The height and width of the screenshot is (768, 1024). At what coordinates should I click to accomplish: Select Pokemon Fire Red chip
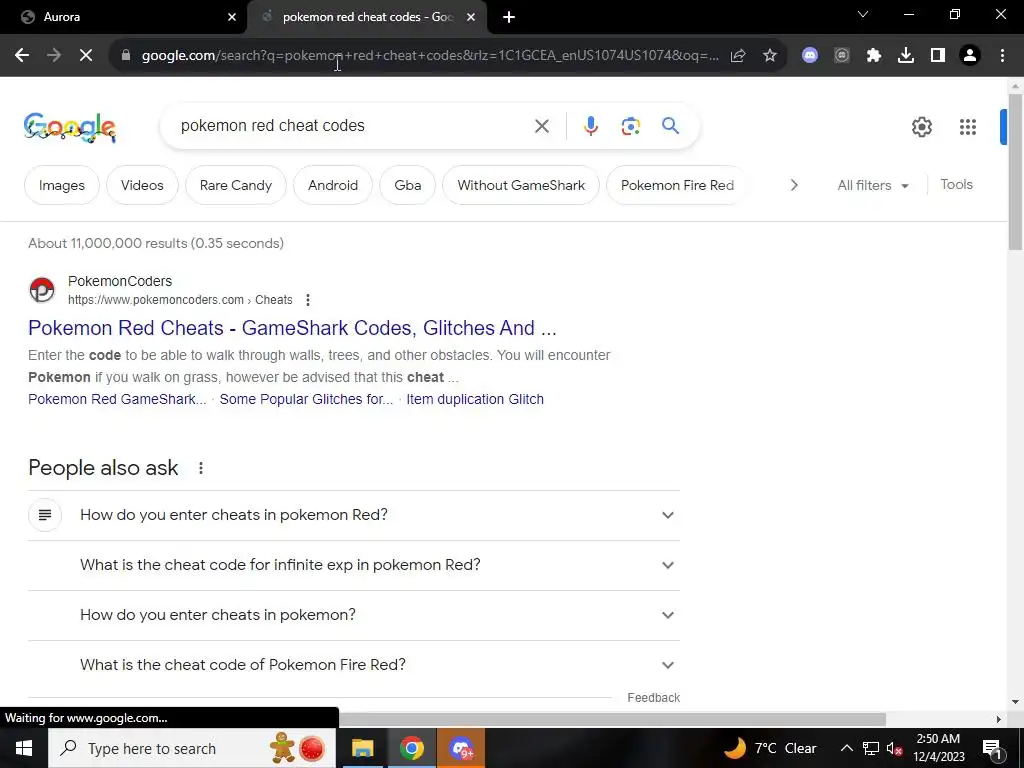(x=677, y=185)
